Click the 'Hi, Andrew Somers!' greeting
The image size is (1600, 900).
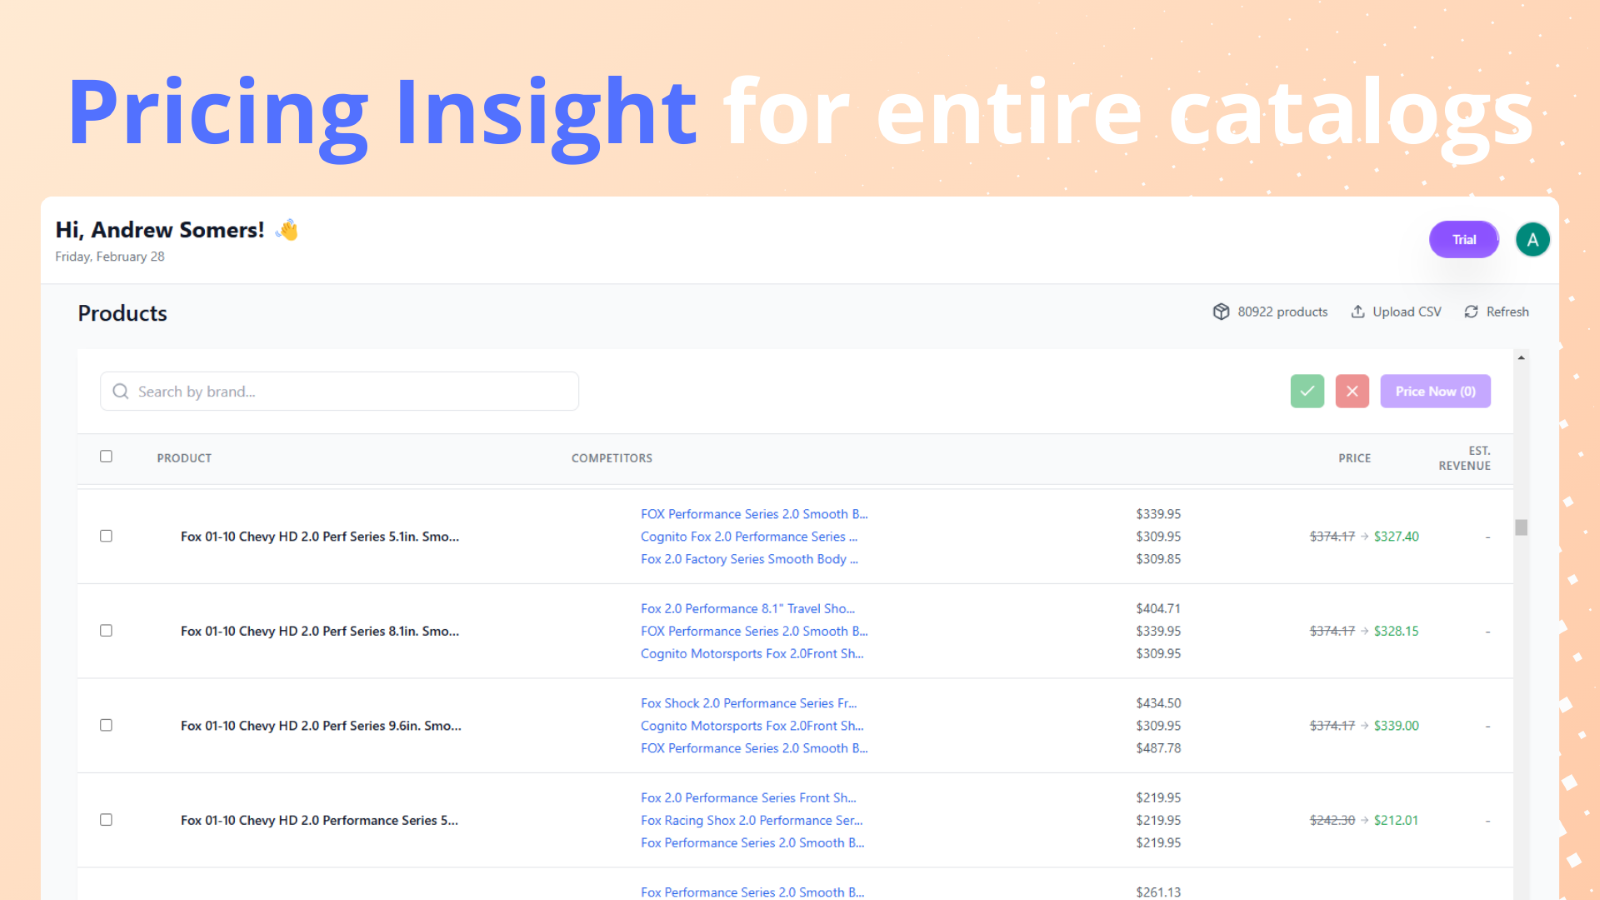click(160, 230)
